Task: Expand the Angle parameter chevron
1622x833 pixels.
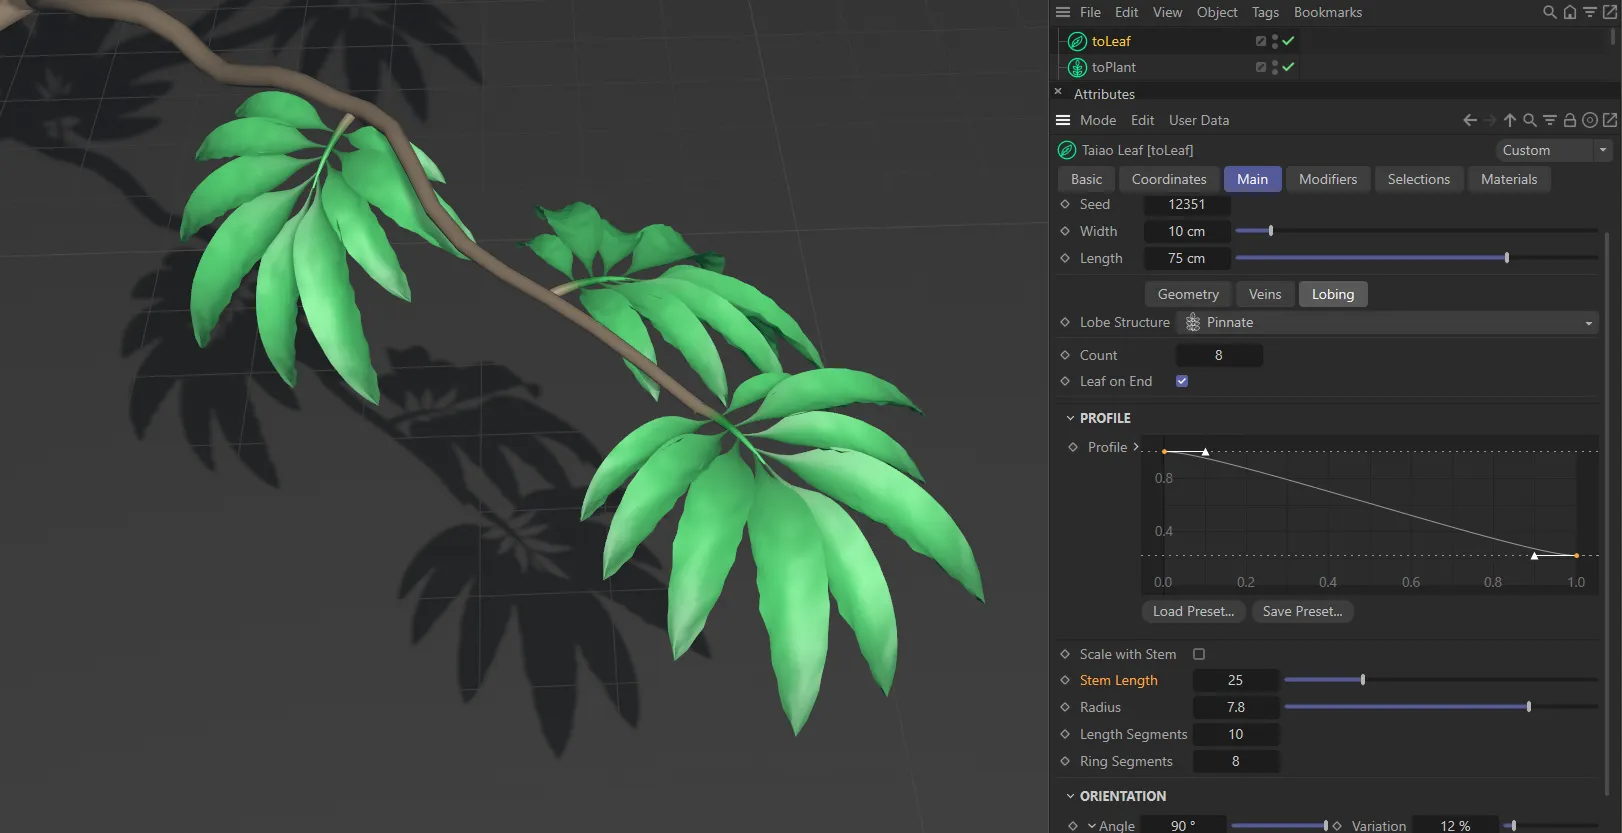Action: pos(1092,826)
